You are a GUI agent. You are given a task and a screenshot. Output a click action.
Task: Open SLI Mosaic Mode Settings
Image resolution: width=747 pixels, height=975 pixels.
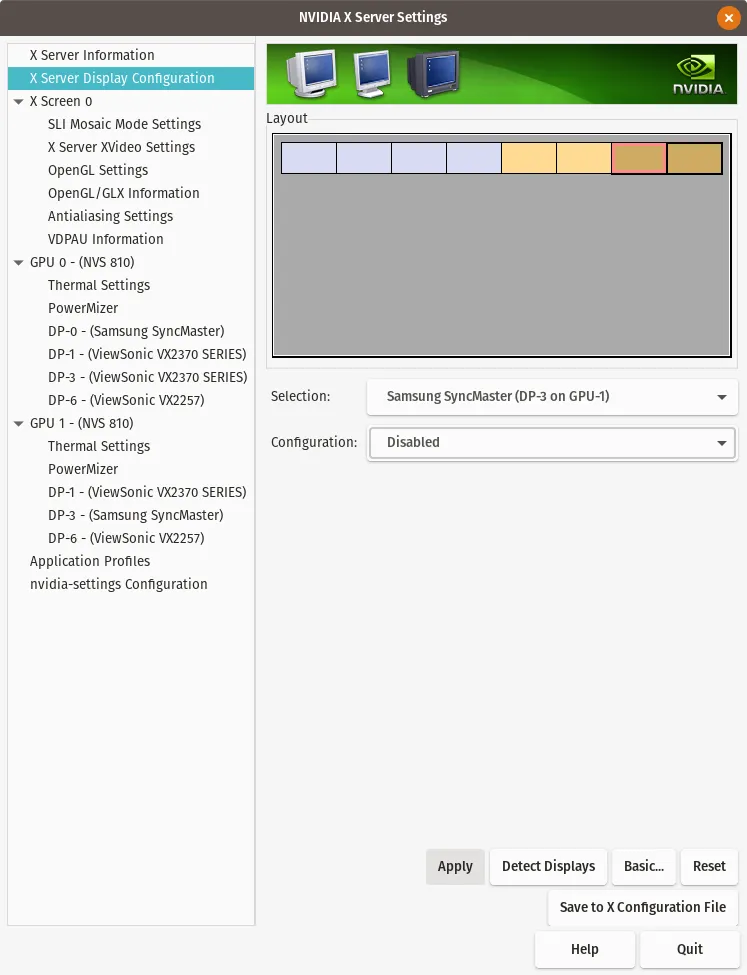click(x=124, y=124)
